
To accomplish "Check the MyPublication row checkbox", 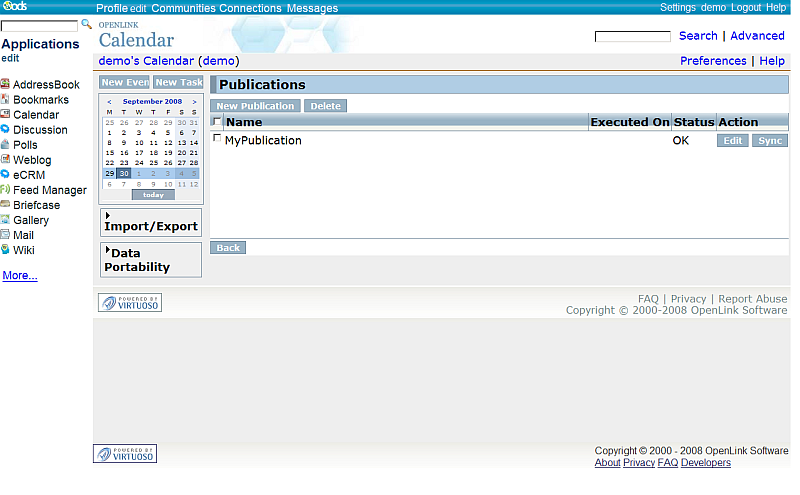I will click(218, 139).
